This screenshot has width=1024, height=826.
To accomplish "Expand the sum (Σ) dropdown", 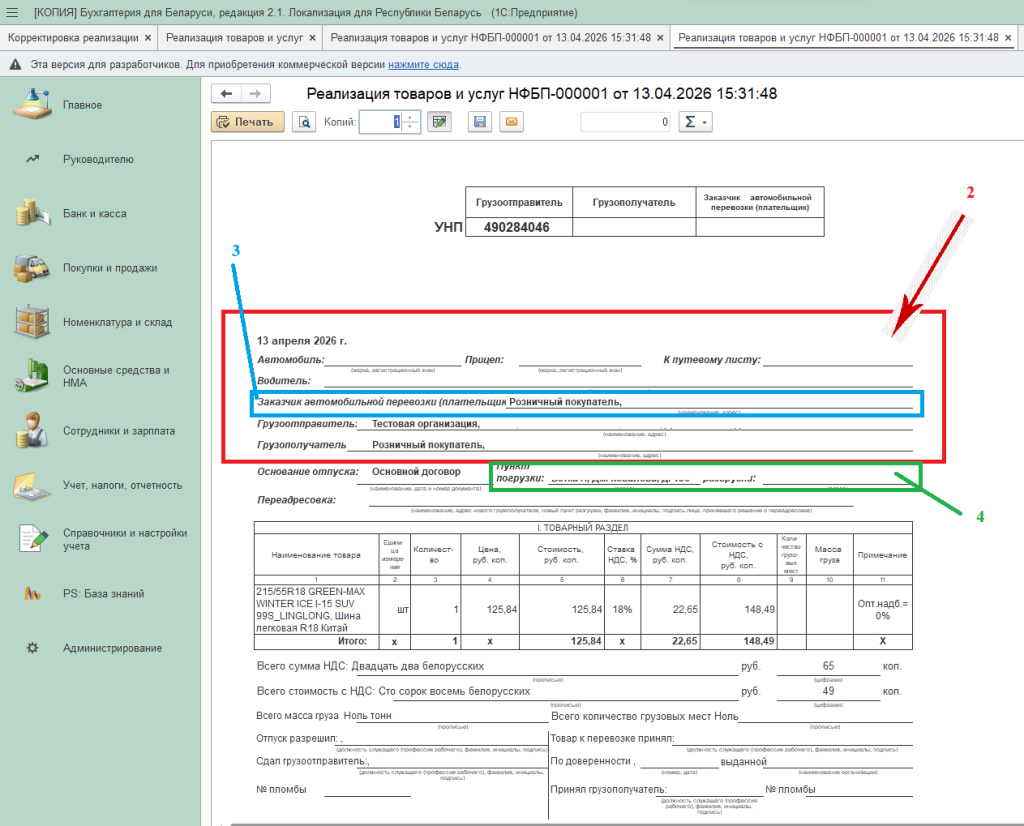I will 694,122.
